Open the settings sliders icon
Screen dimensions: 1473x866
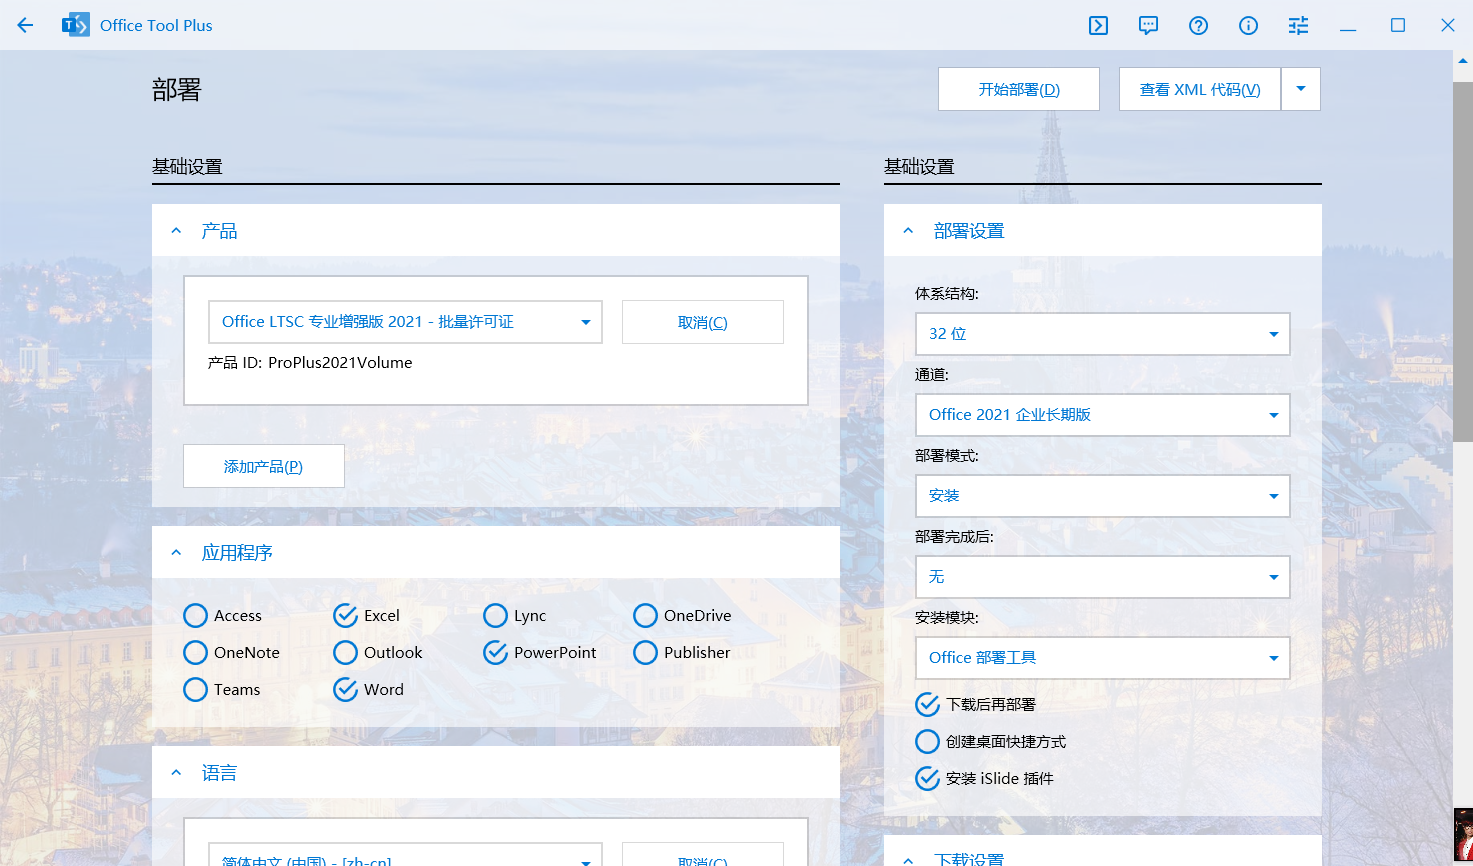[x=1298, y=25]
